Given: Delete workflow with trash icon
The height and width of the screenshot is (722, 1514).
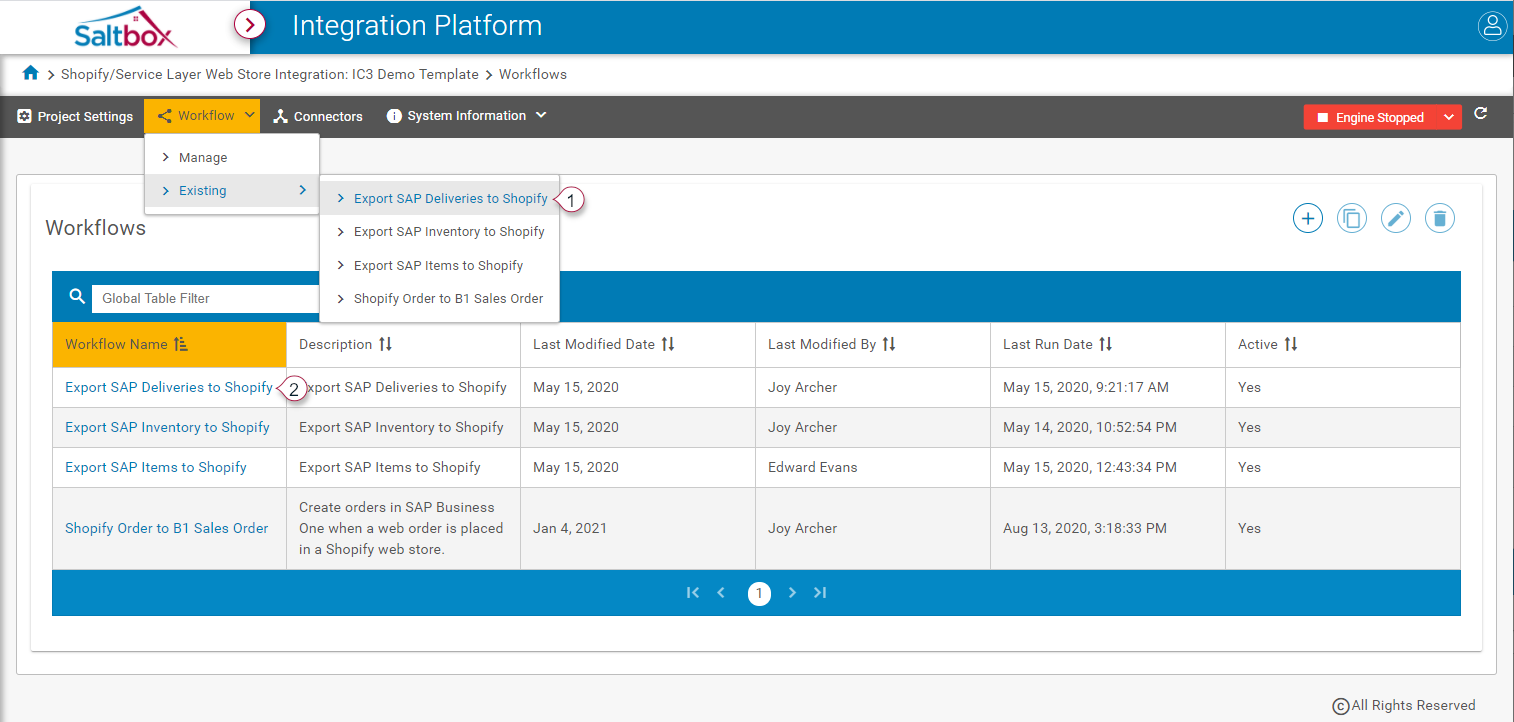Looking at the screenshot, I should pyautogui.click(x=1440, y=218).
